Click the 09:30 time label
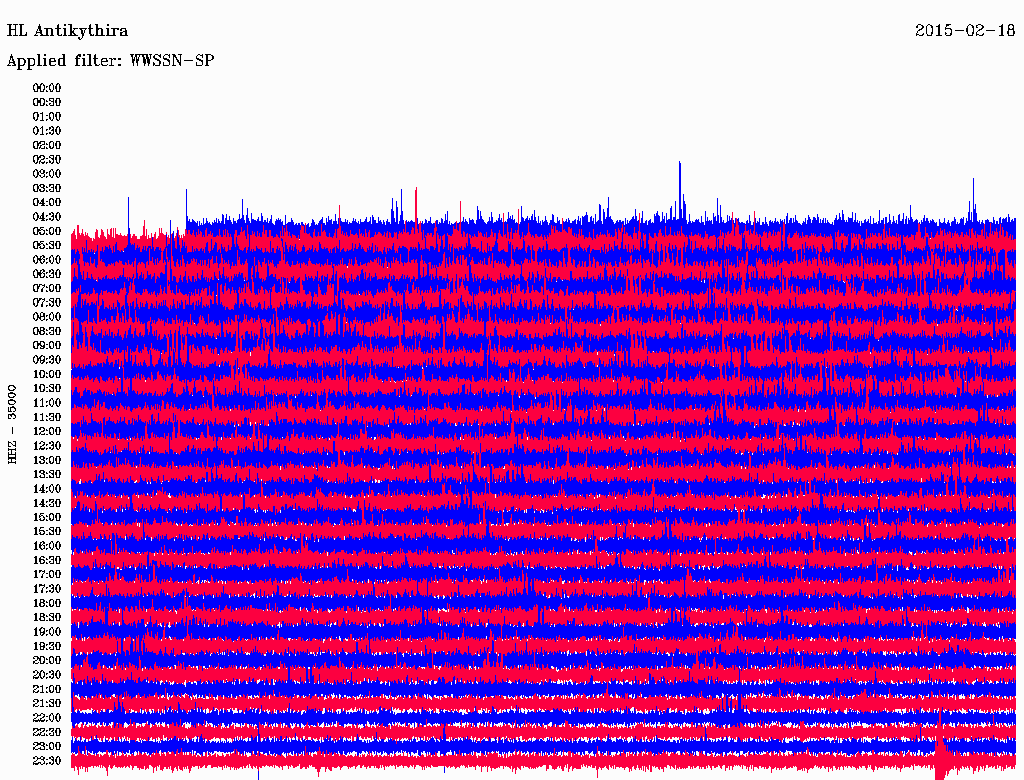Image resolution: width=1024 pixels, height=780 pixels. pyautogui.click(x=47, y=360)
